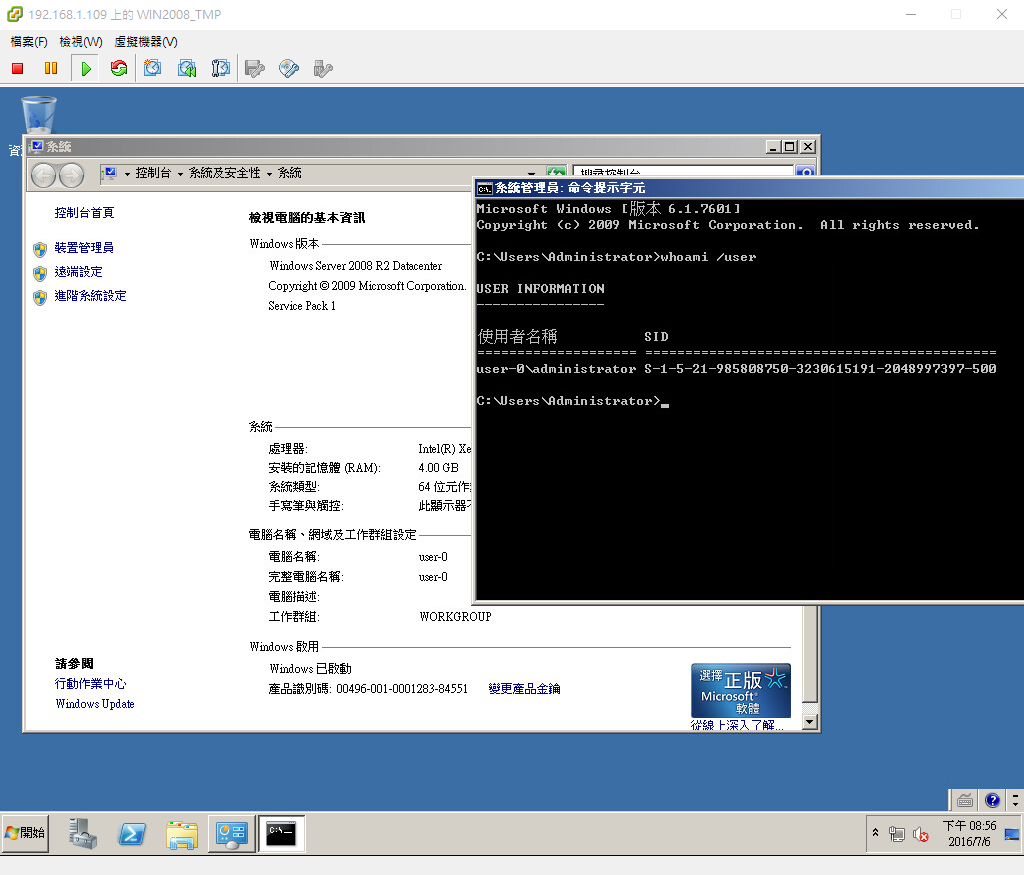
Task: Connect USB device toolbar icon
Action: point(323,69)
